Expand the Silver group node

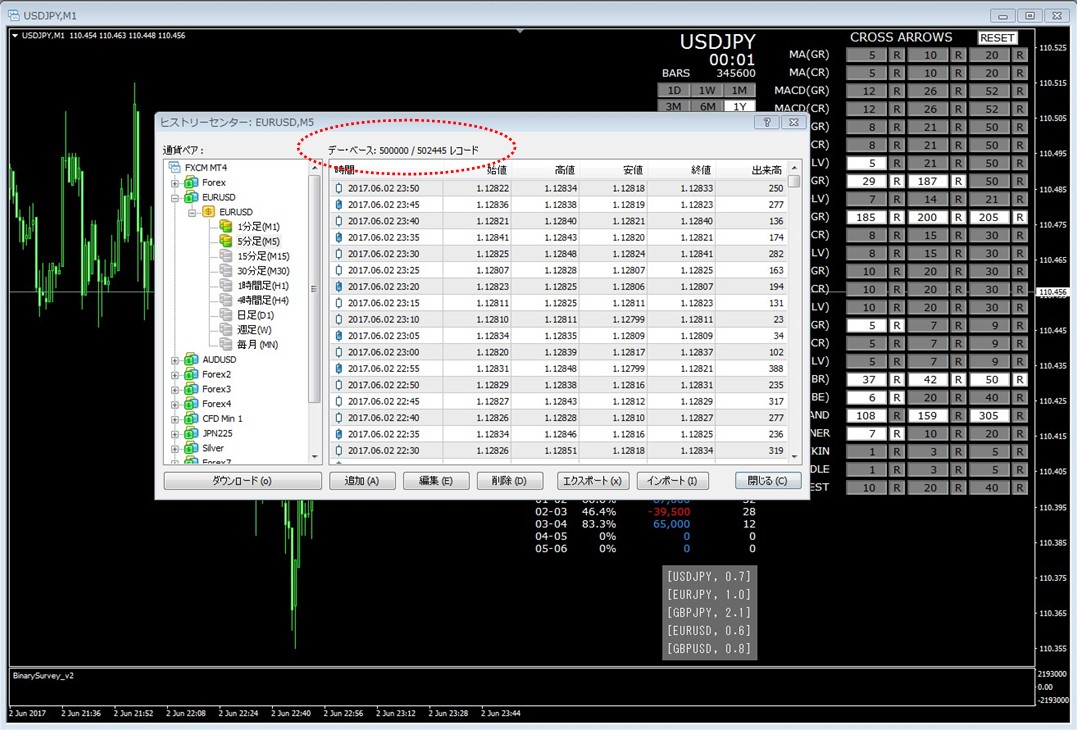click(175, 448)
